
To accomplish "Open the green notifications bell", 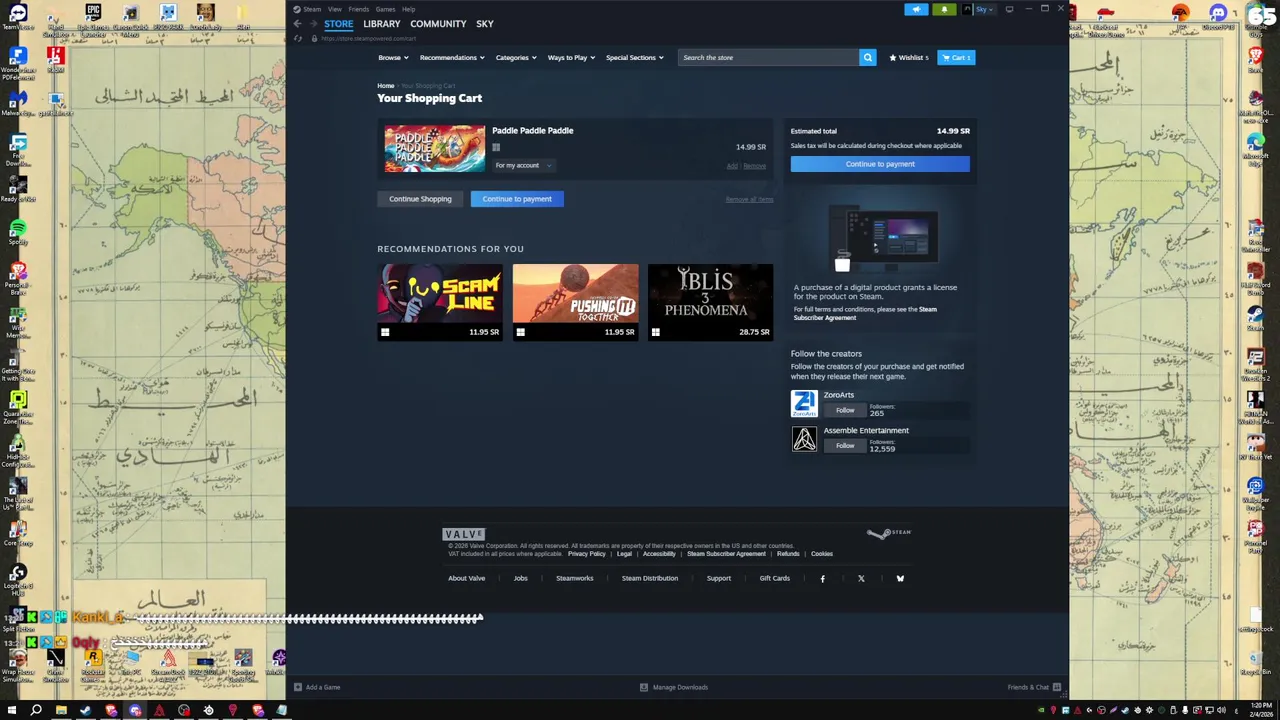I will 944,9.
